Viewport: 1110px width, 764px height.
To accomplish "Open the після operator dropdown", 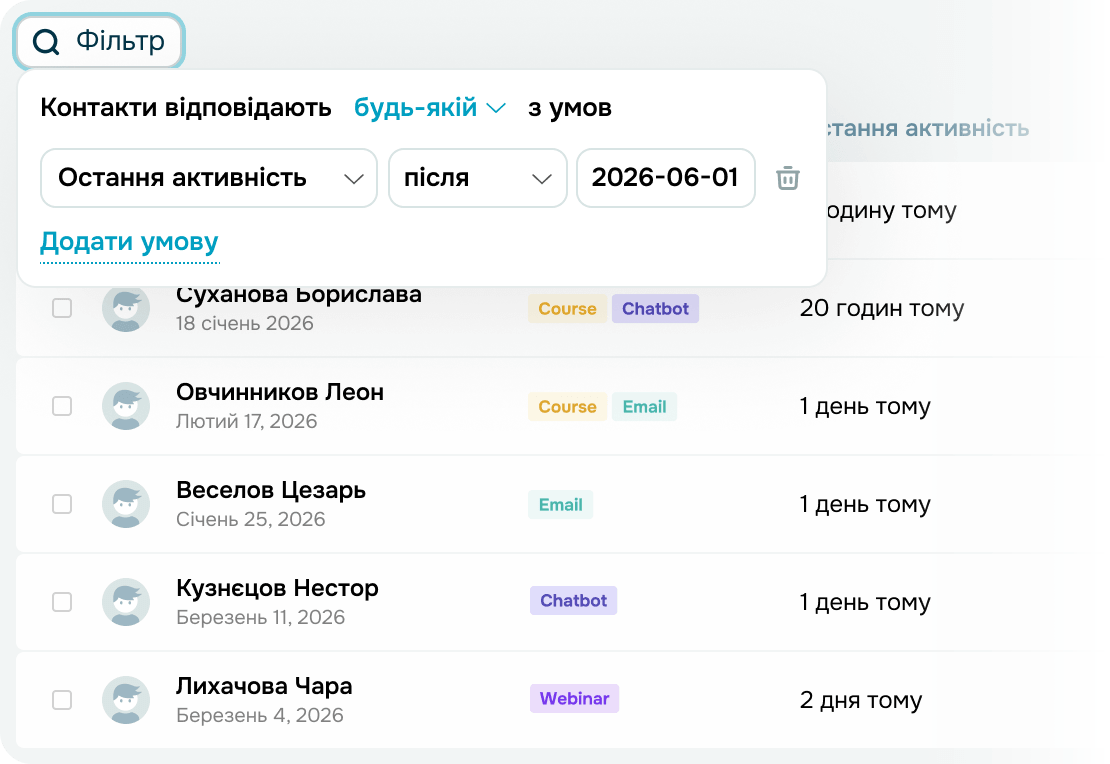I will (x=478, y=178).
